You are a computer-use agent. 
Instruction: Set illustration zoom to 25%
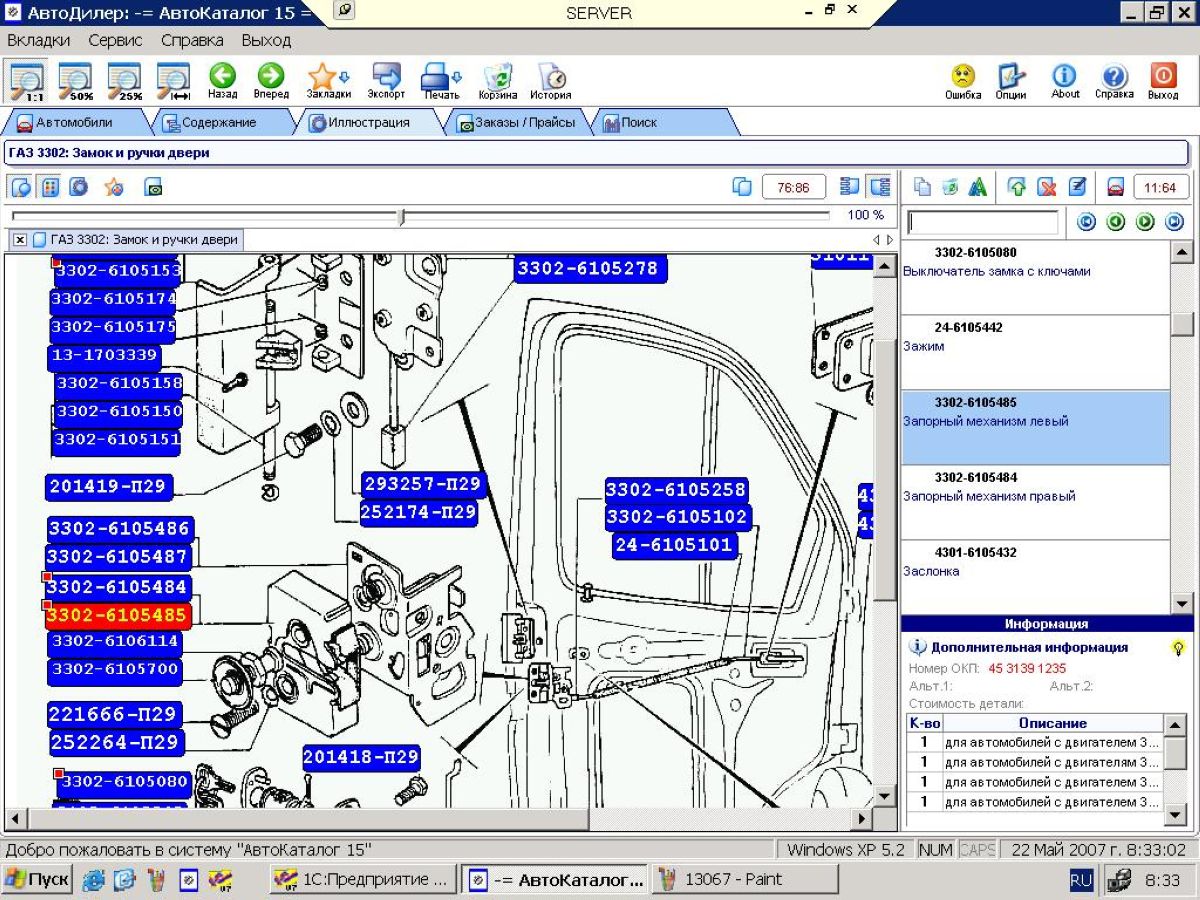tap(124, 81)
